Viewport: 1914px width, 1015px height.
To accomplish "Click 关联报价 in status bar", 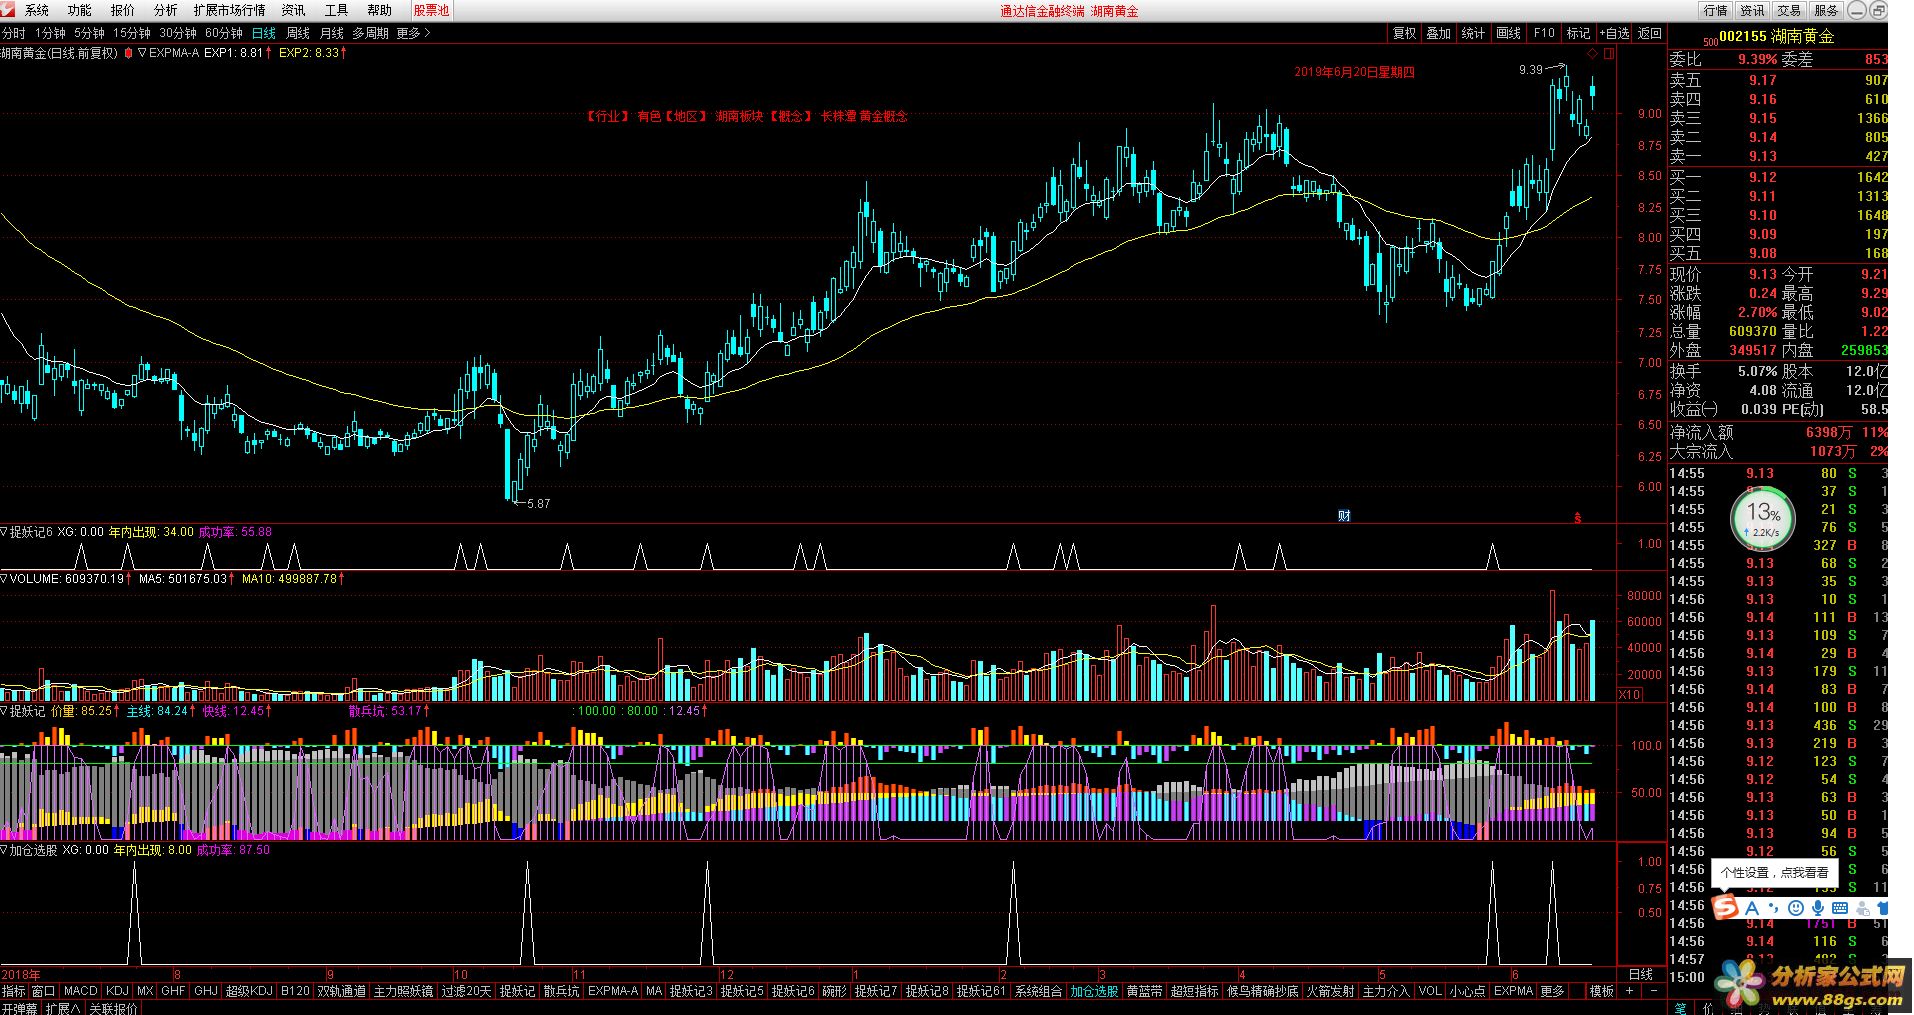I will tap(114, 1008).
